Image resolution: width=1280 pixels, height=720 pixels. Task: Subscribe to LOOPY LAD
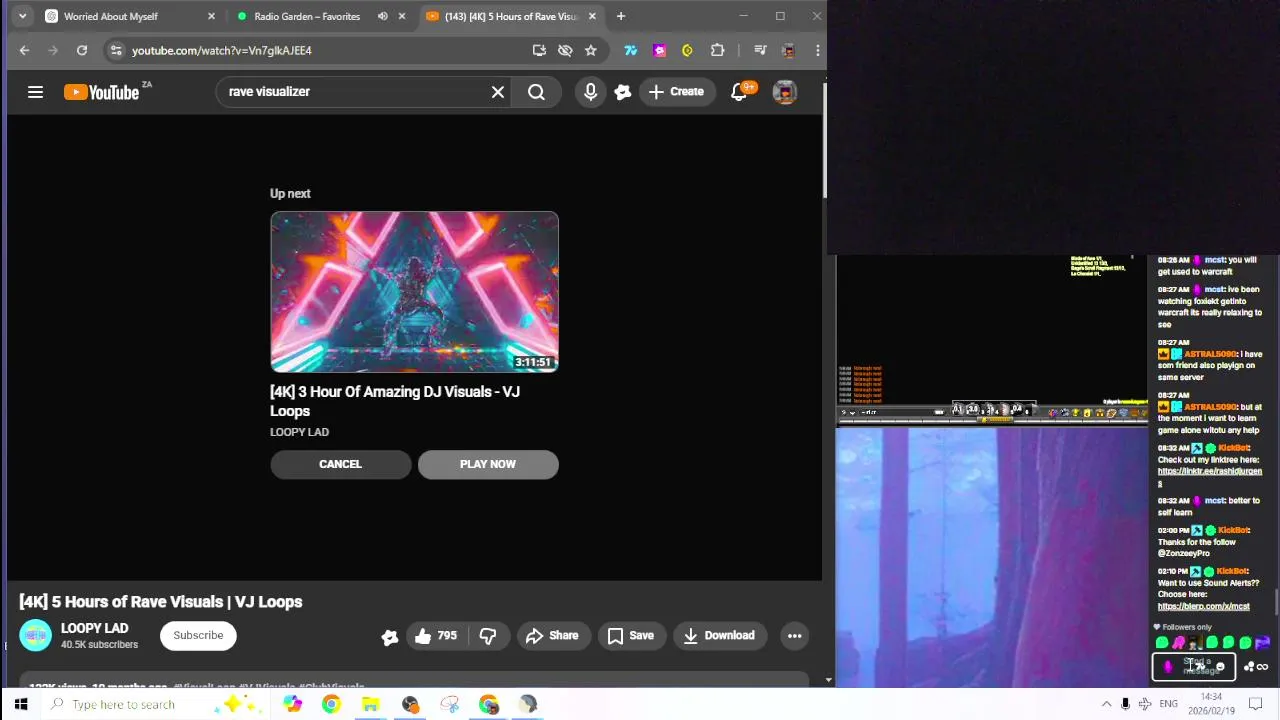click(198, 635)
